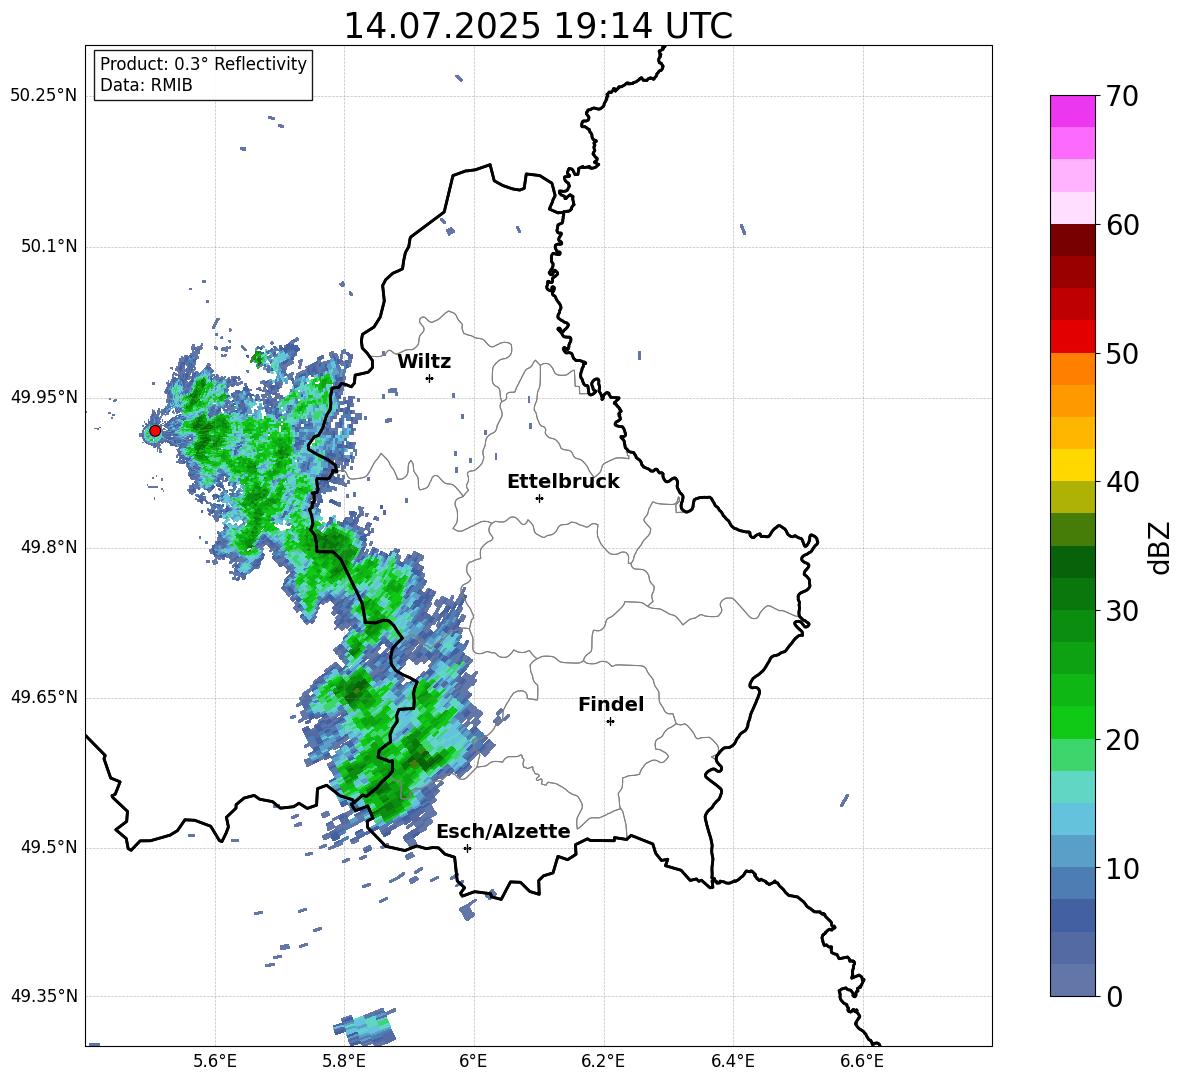Click the dark green colorbar segment above 30
Screen dimensions: 1184x1081
click(x=1073, y=594)
